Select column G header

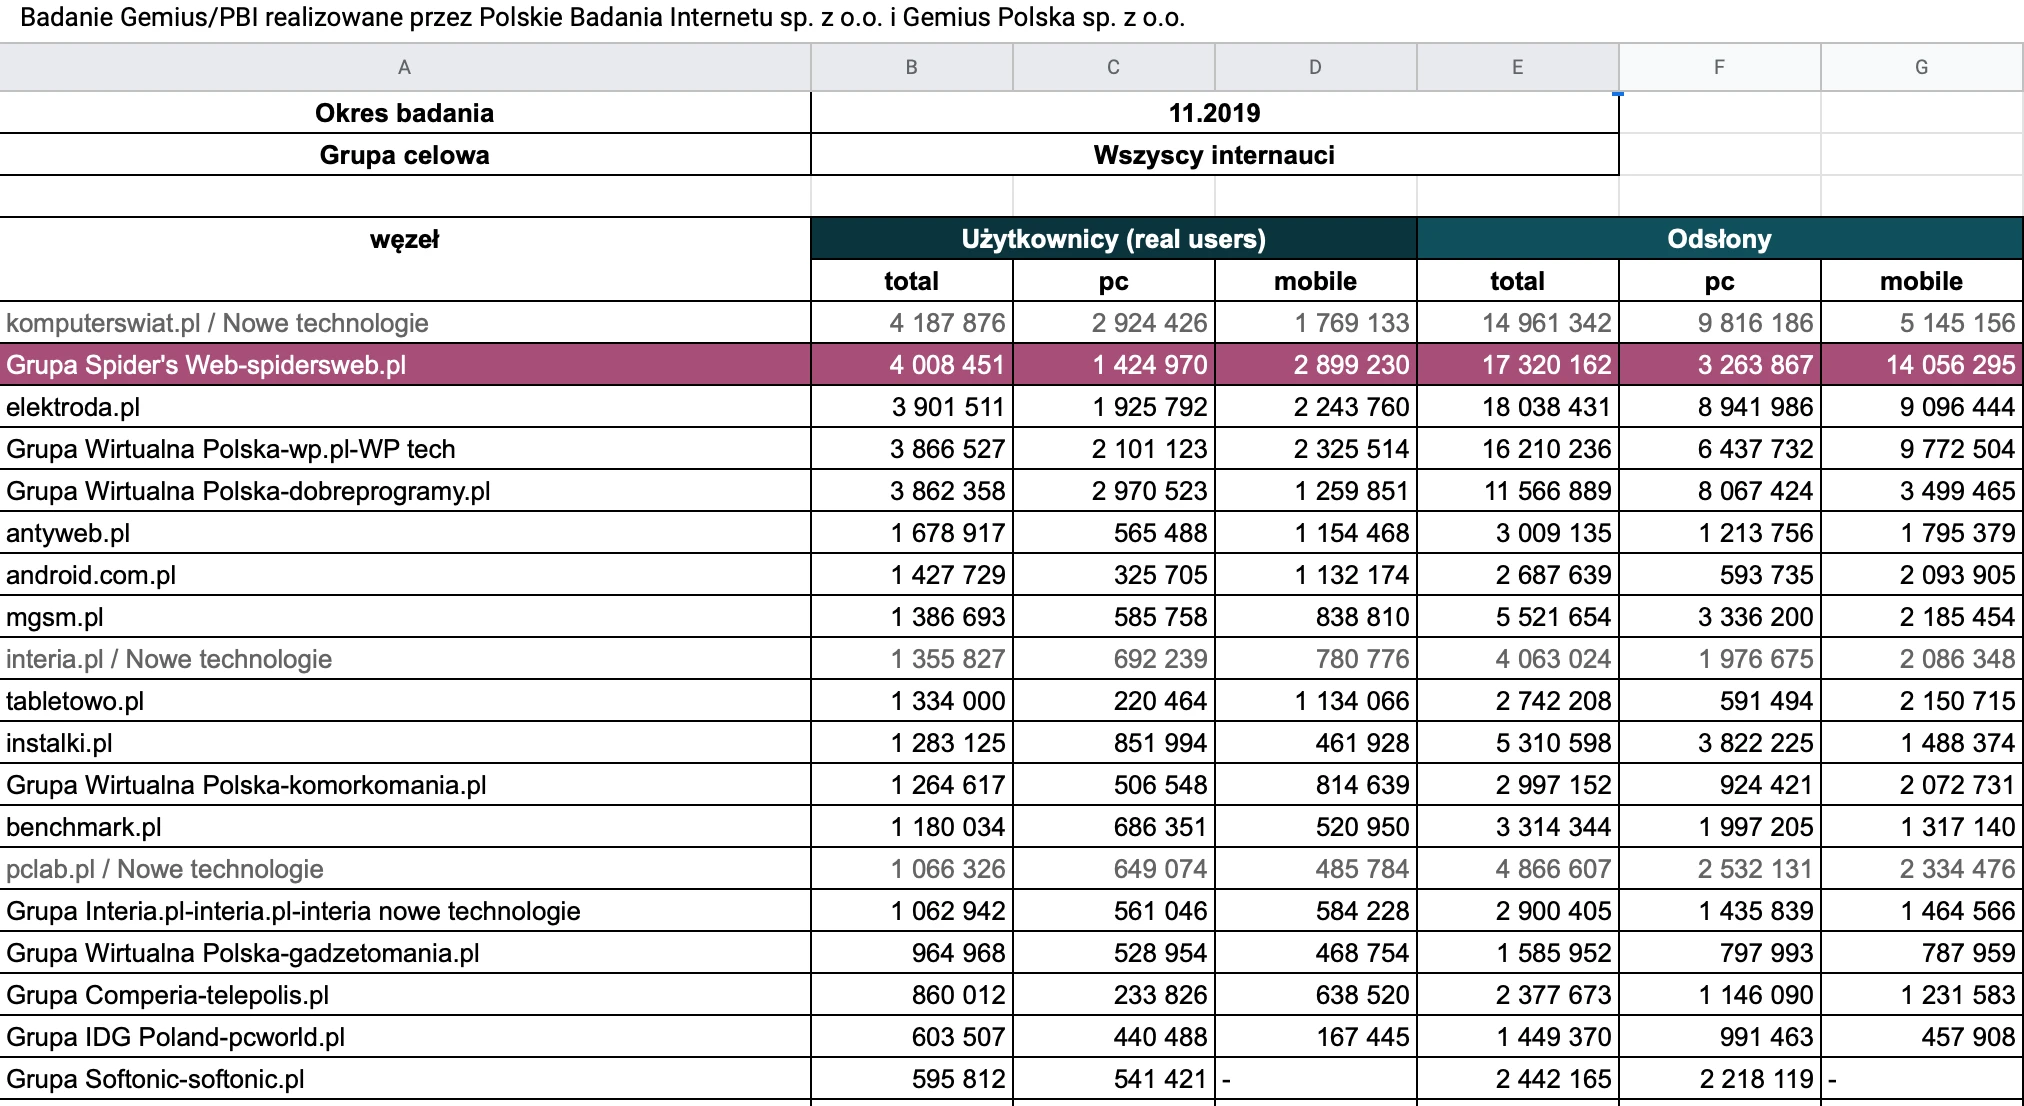(1921, 67)
